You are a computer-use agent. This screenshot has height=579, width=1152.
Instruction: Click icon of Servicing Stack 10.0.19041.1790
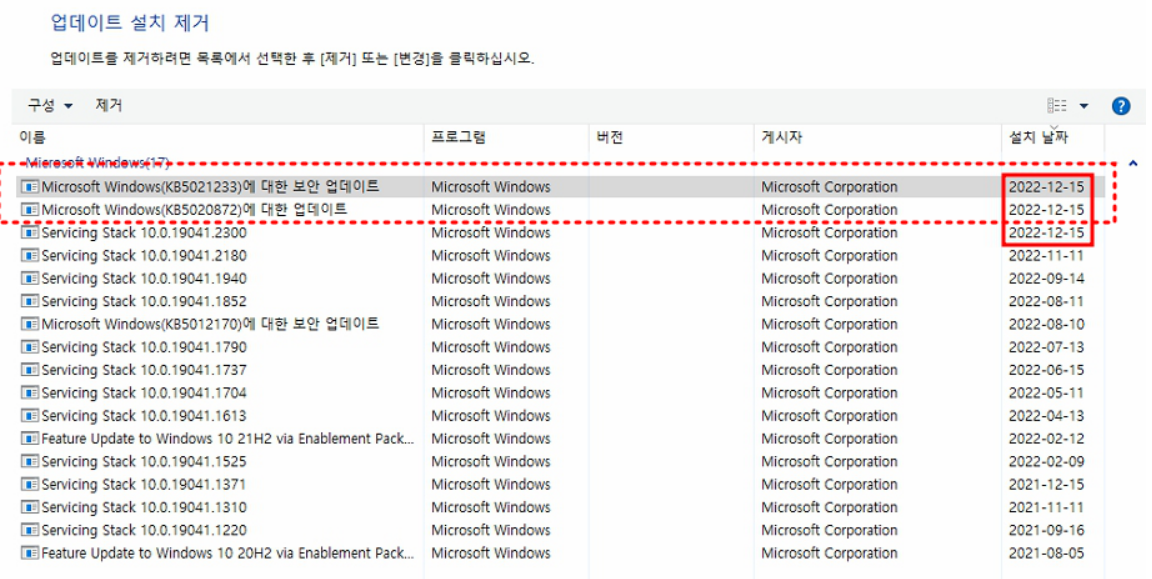click(x=30, y=347)
